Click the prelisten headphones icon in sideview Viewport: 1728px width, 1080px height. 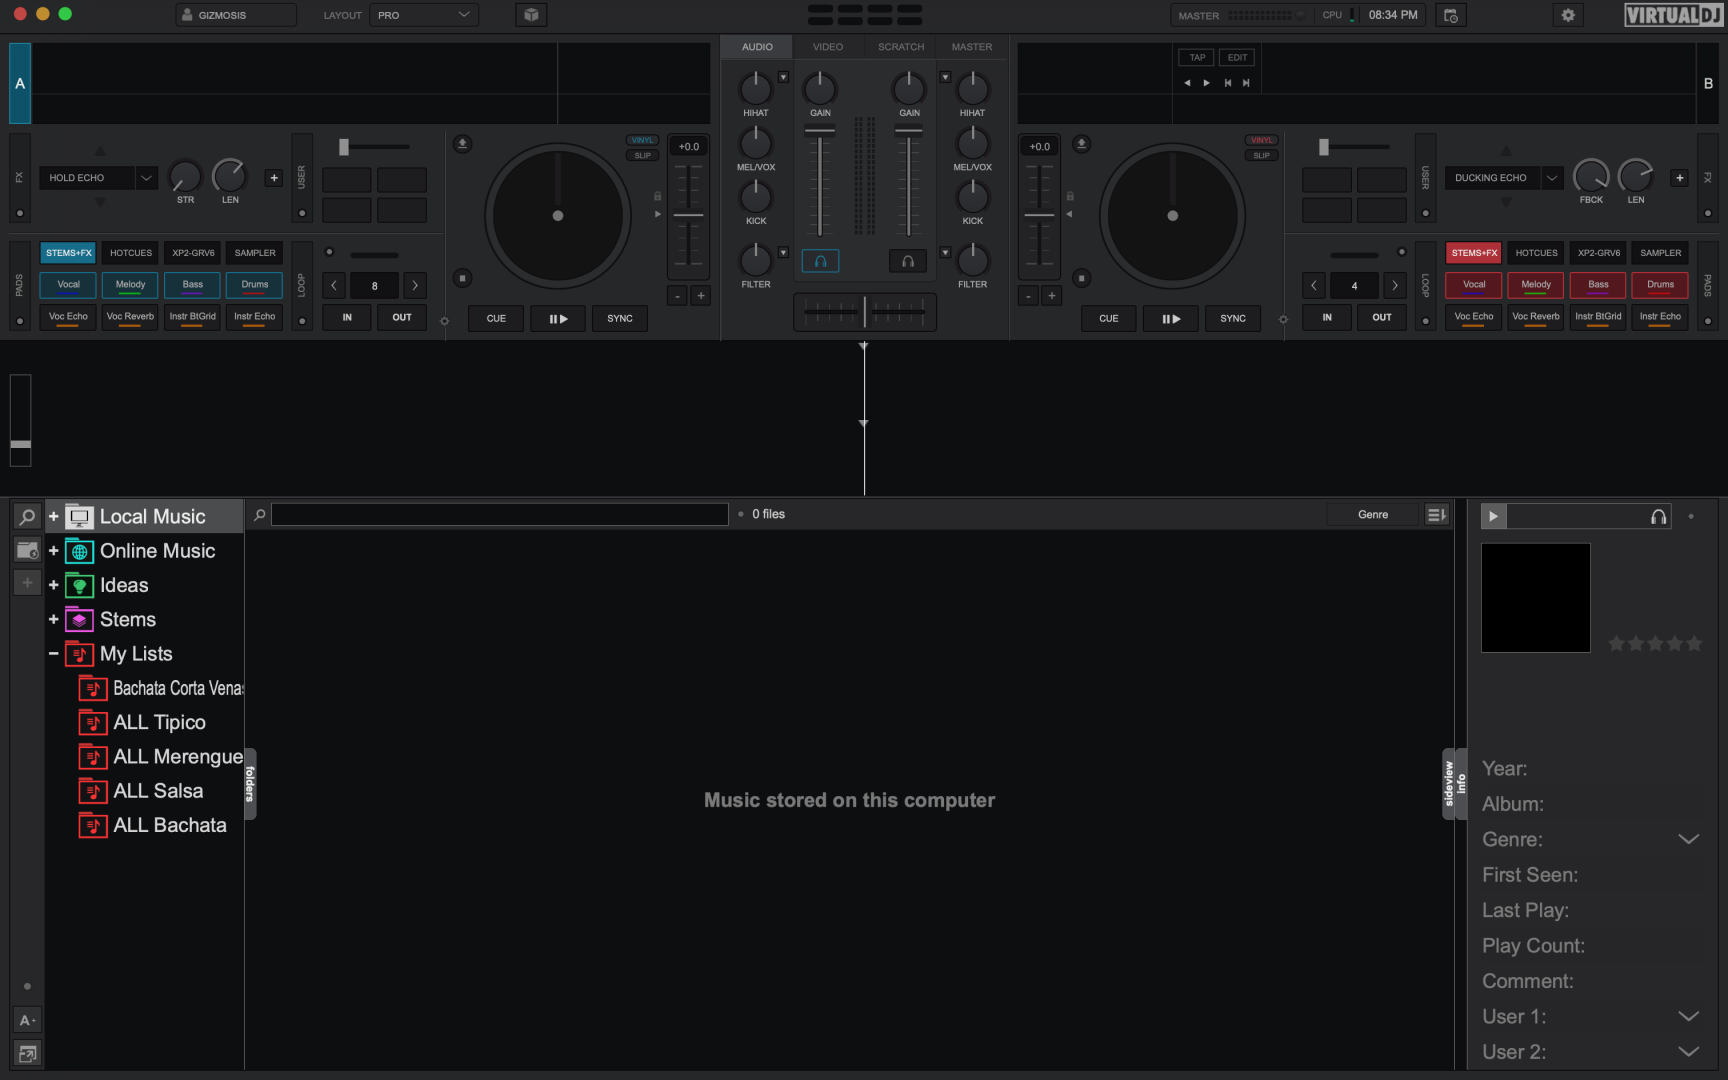click(1658, 516)
